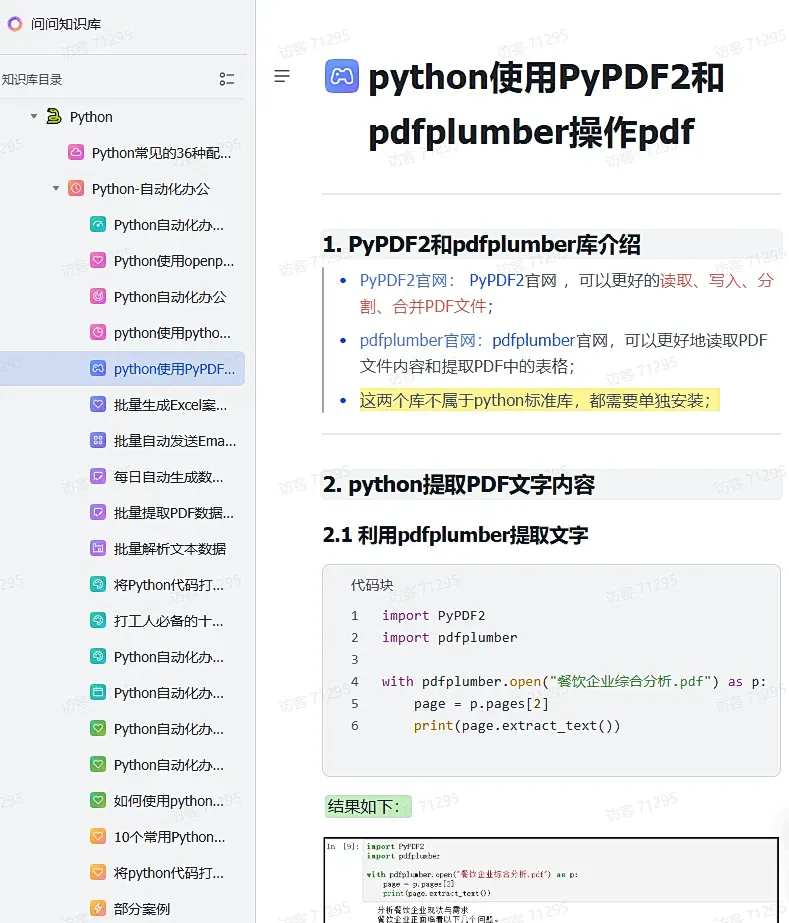This screenshot has height=923, width=789.
Task: Open 将Python代码打... document with green icon
Action: coord(168,585)
